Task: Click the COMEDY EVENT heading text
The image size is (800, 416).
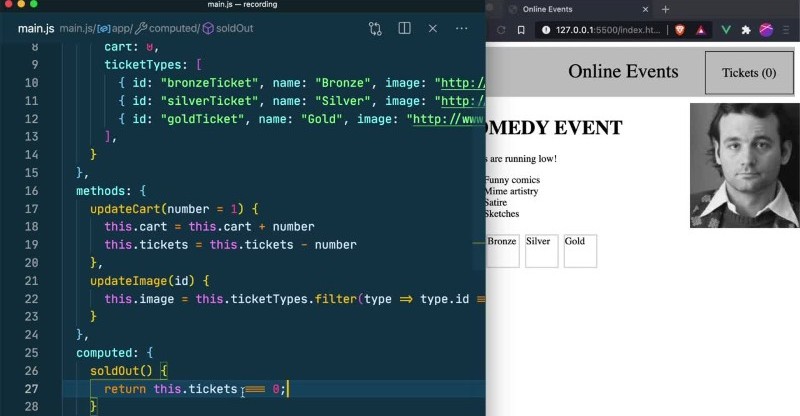Action: [x=554, y=128]
